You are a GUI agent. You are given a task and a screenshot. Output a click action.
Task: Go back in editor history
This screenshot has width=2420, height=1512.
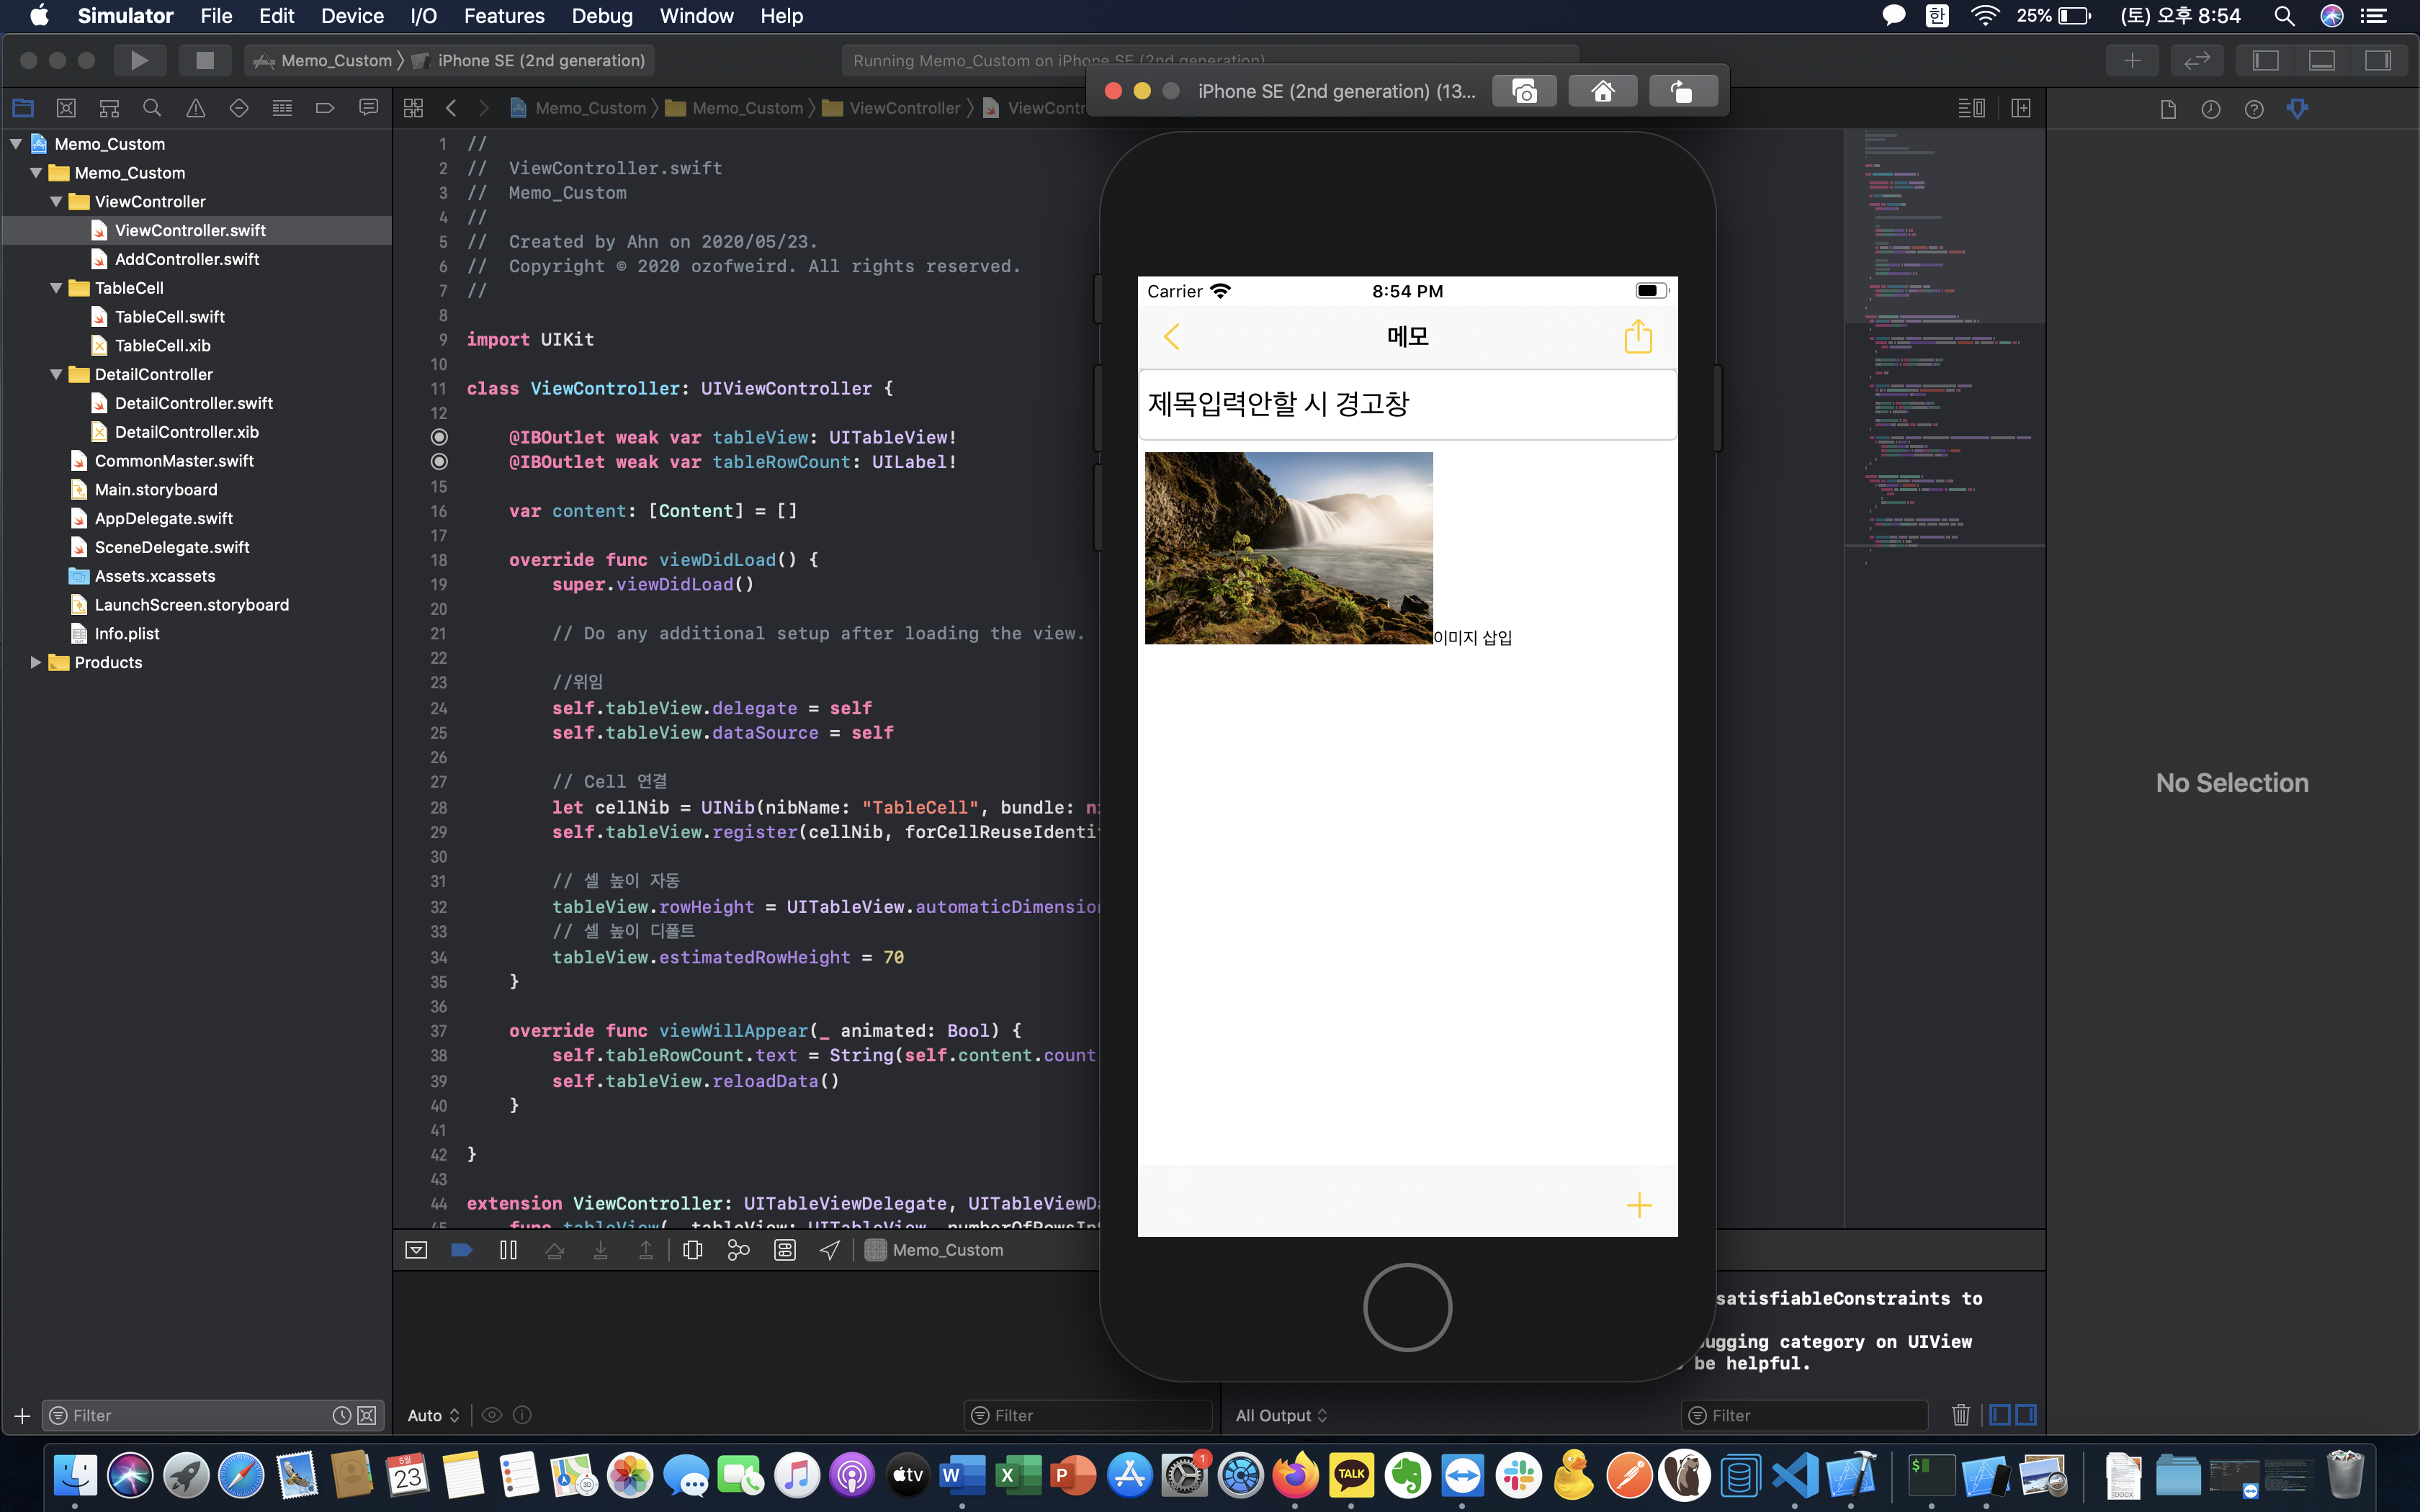click(451, 108)
